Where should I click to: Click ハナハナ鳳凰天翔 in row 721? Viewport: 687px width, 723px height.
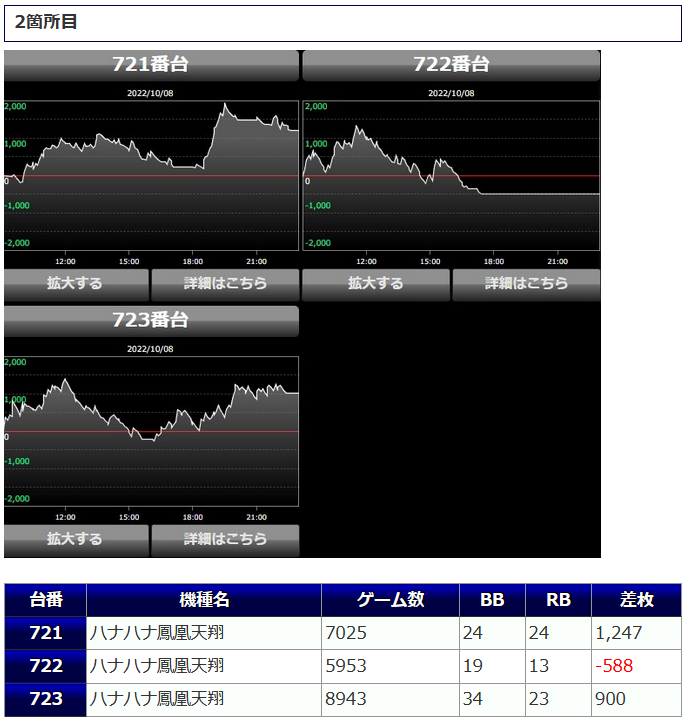click(x=157, y=633)
